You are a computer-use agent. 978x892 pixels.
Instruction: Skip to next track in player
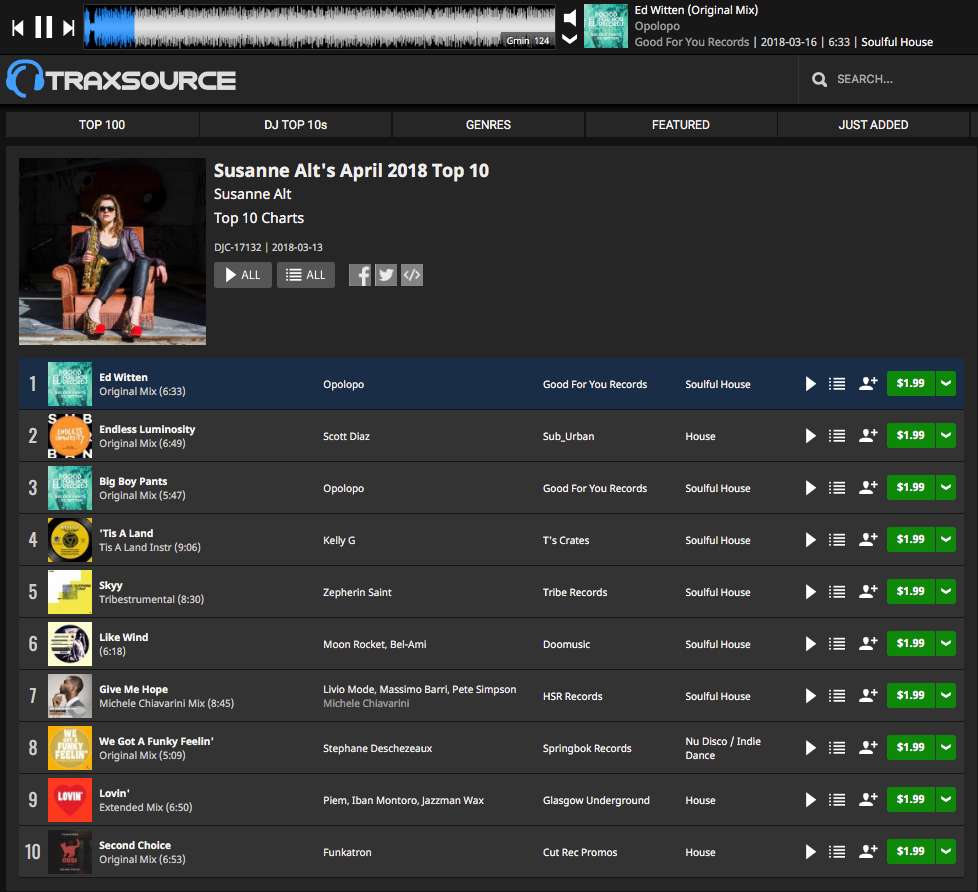tap(69, 27)
